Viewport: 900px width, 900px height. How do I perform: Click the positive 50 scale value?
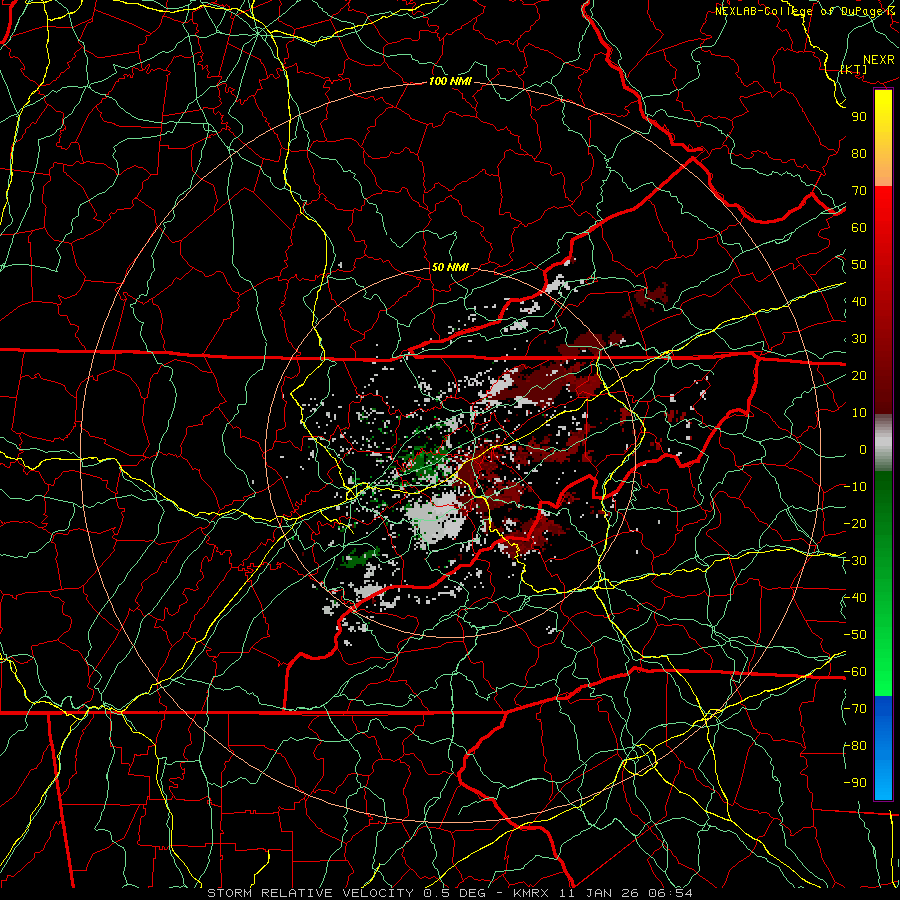(x=859, y=265)
